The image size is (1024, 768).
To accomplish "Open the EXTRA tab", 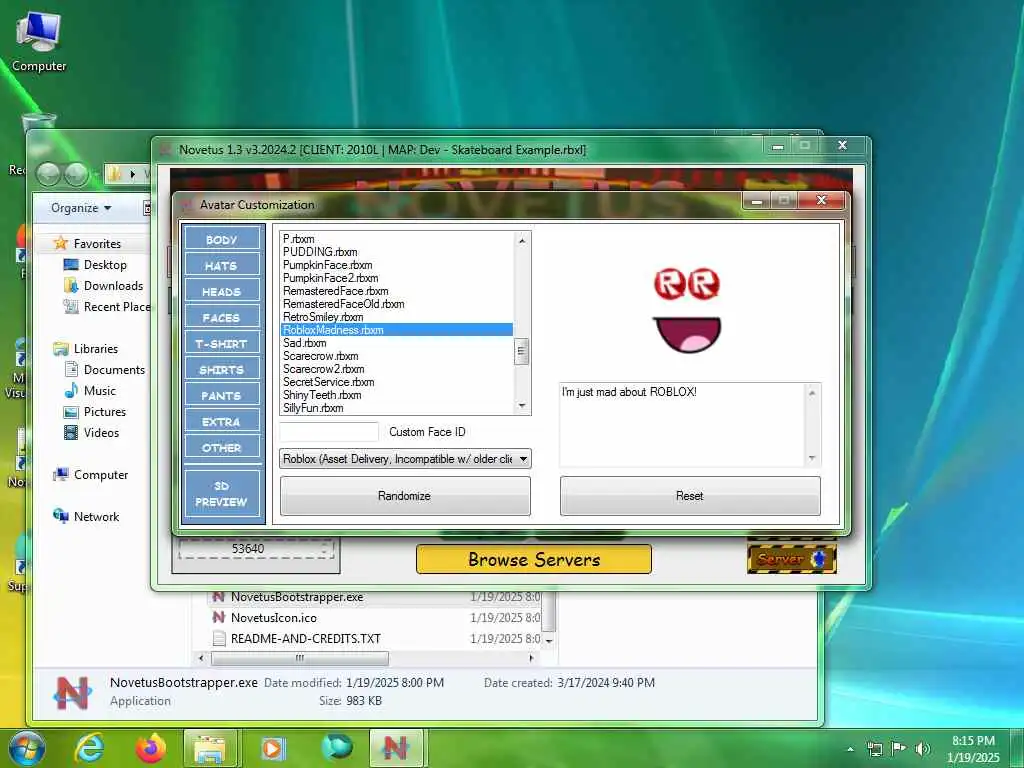I will [222, 422].
